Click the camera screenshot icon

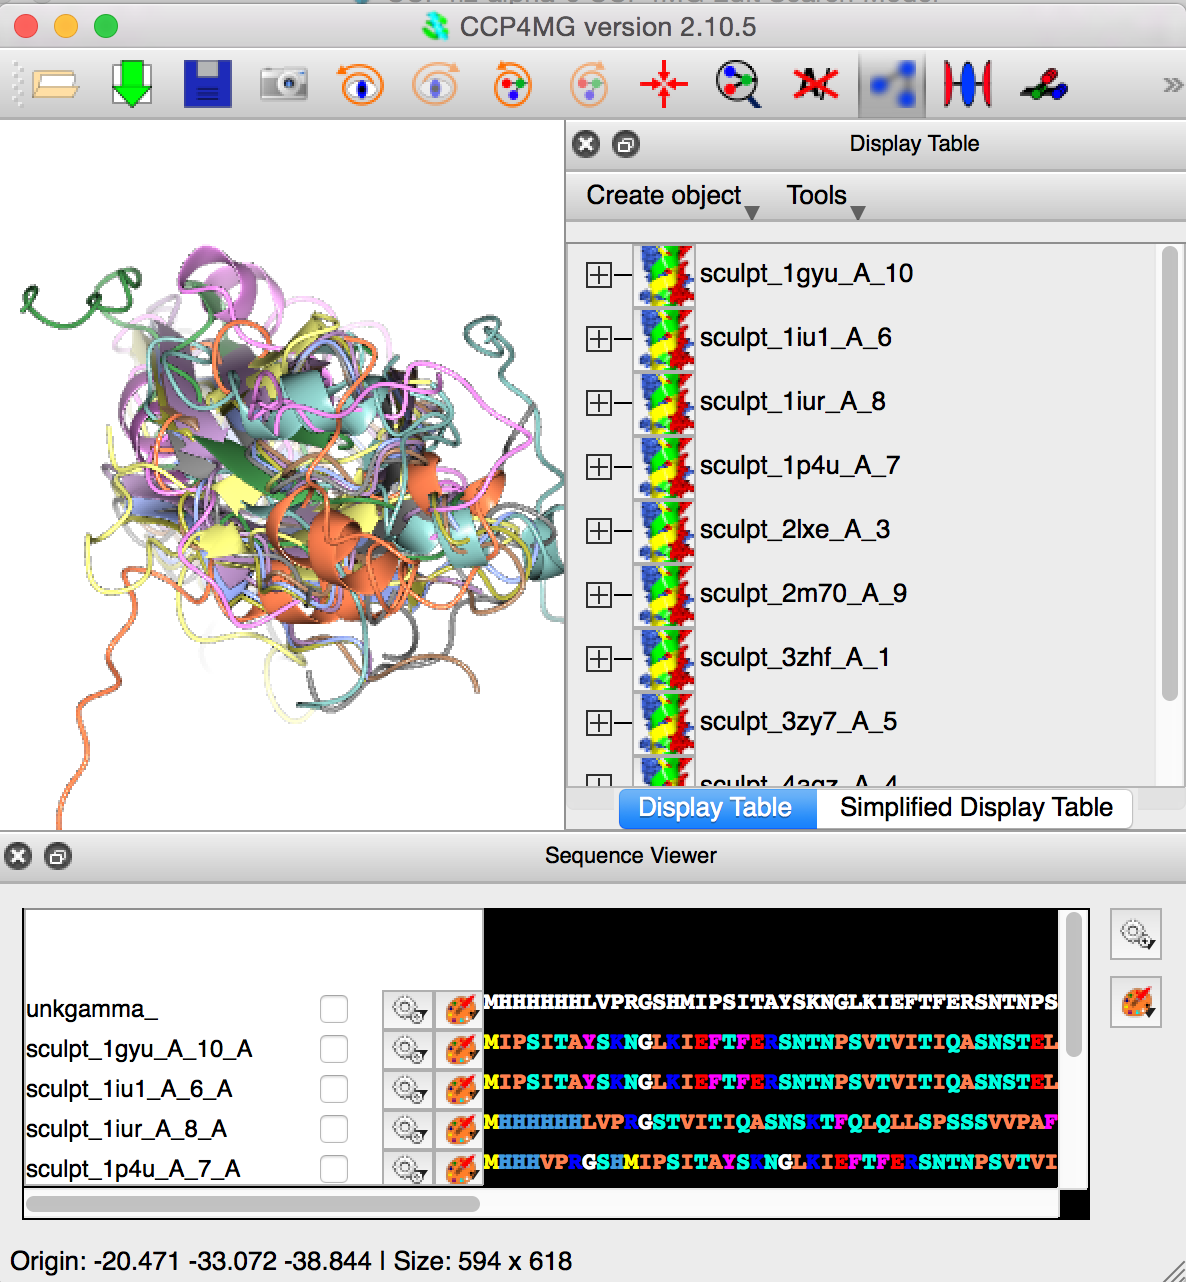tap(284, 84)
